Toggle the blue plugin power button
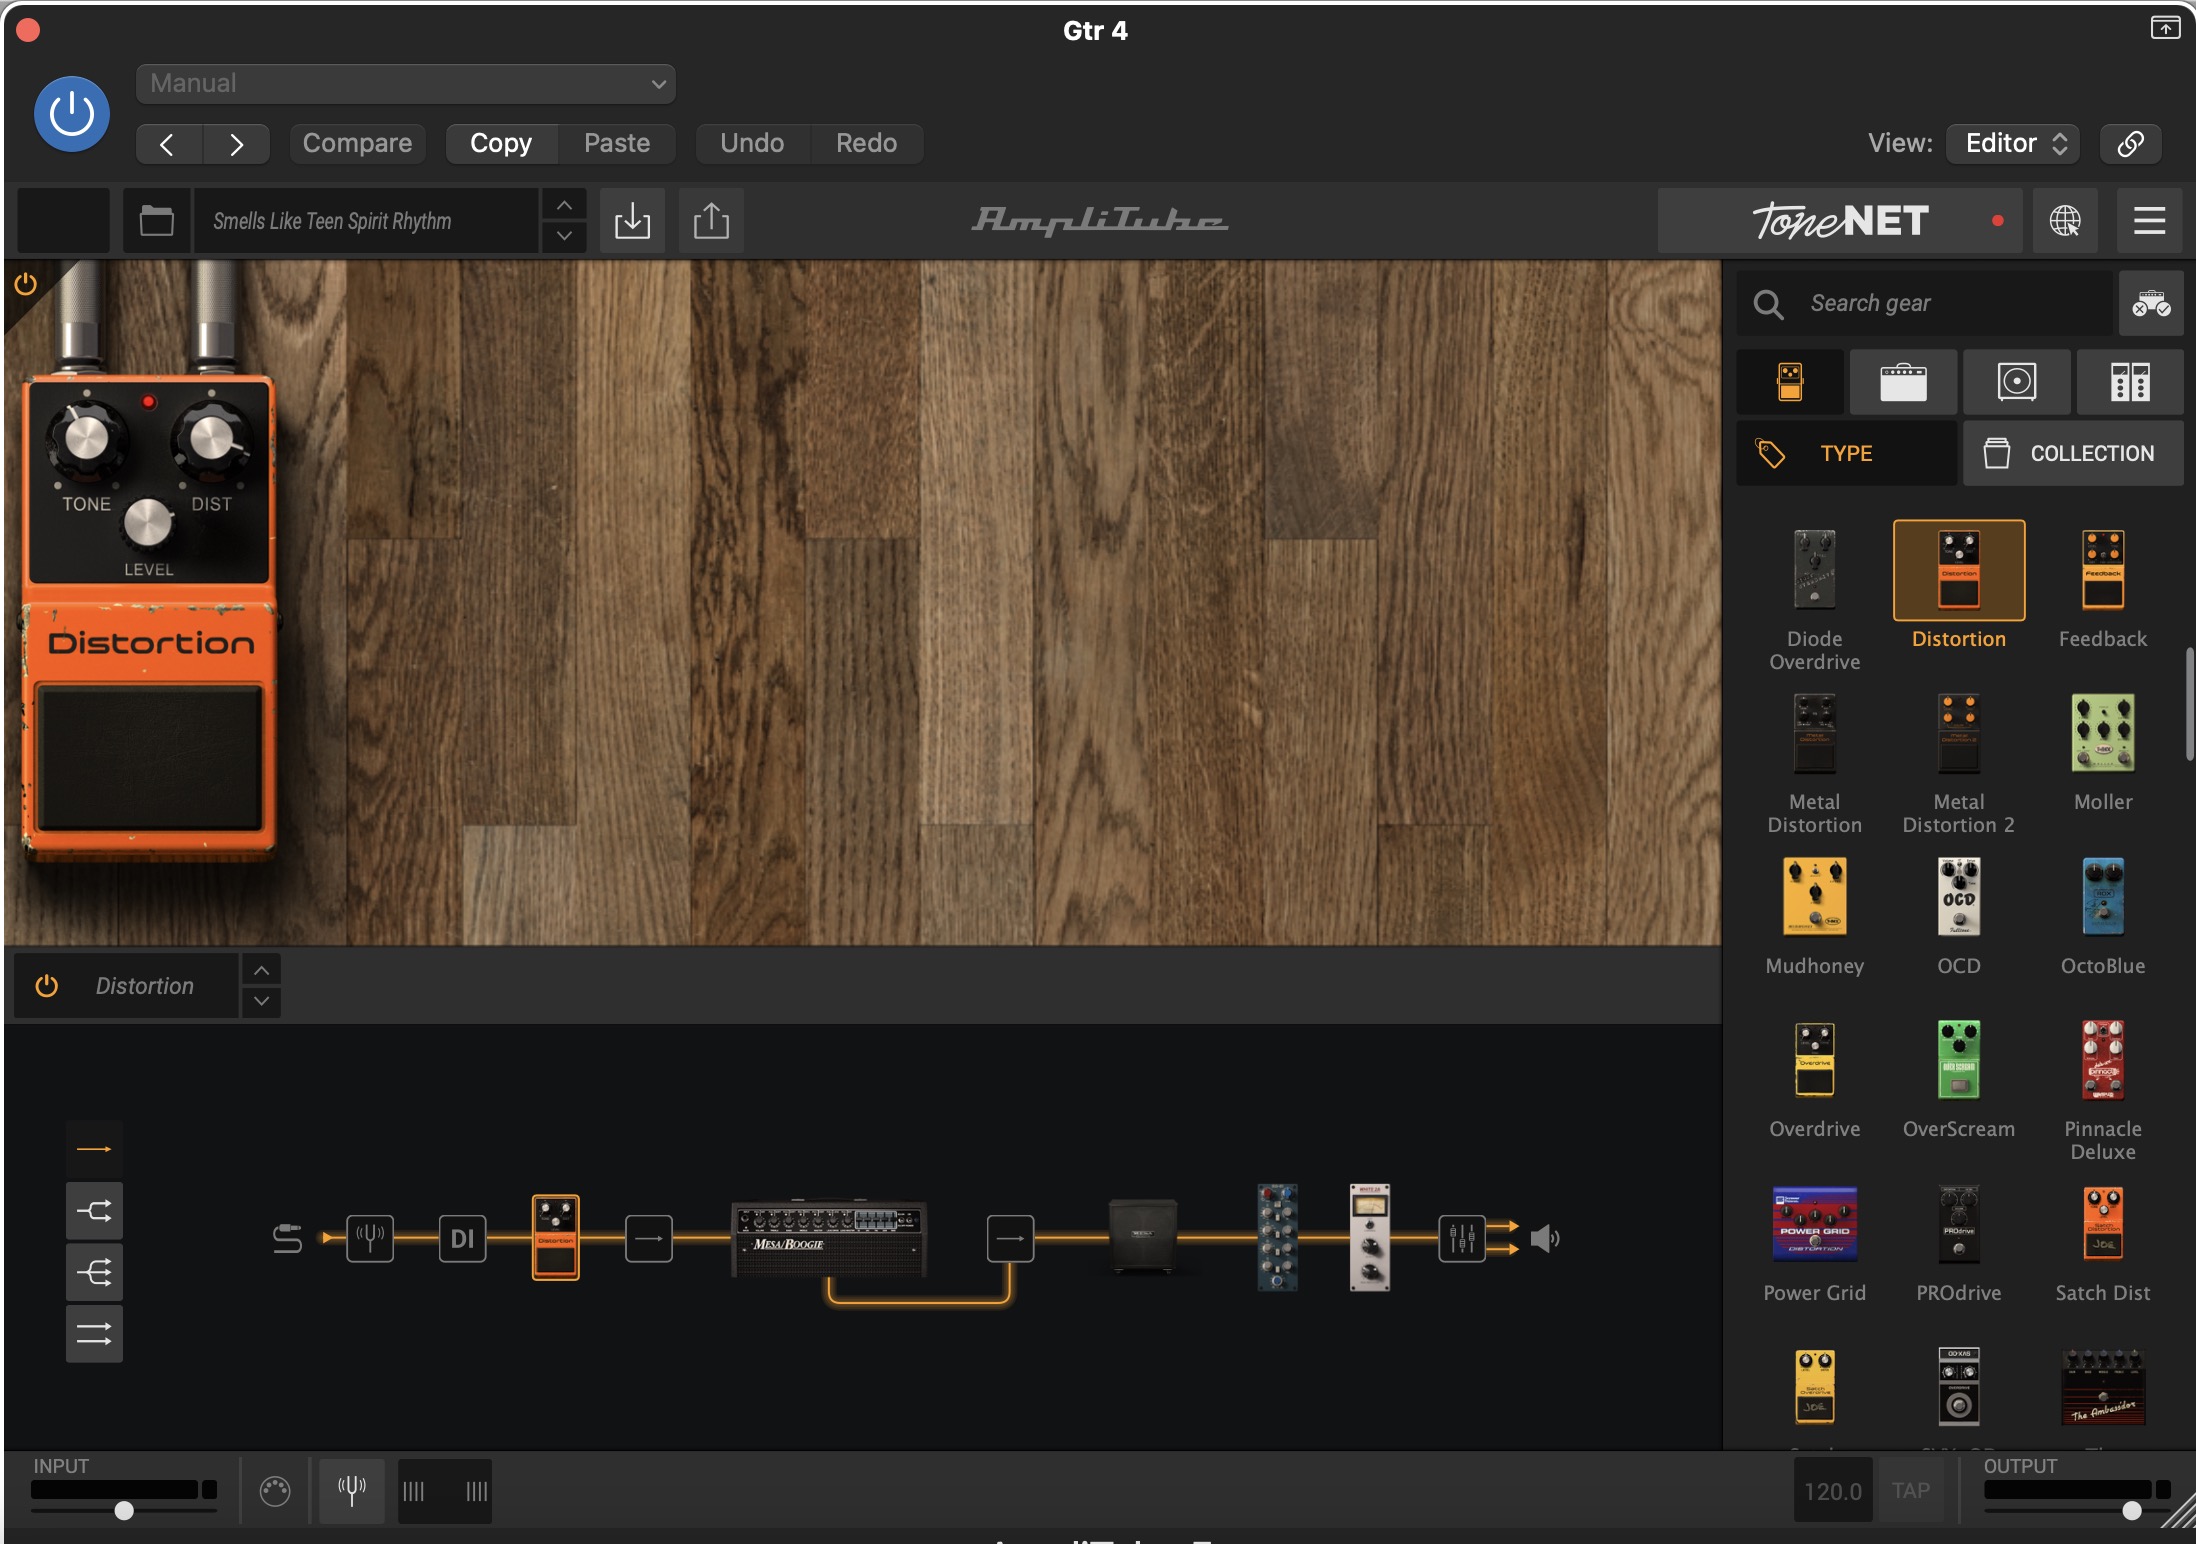Viewport: 2196px width, 1544px height. pos(72,114)
